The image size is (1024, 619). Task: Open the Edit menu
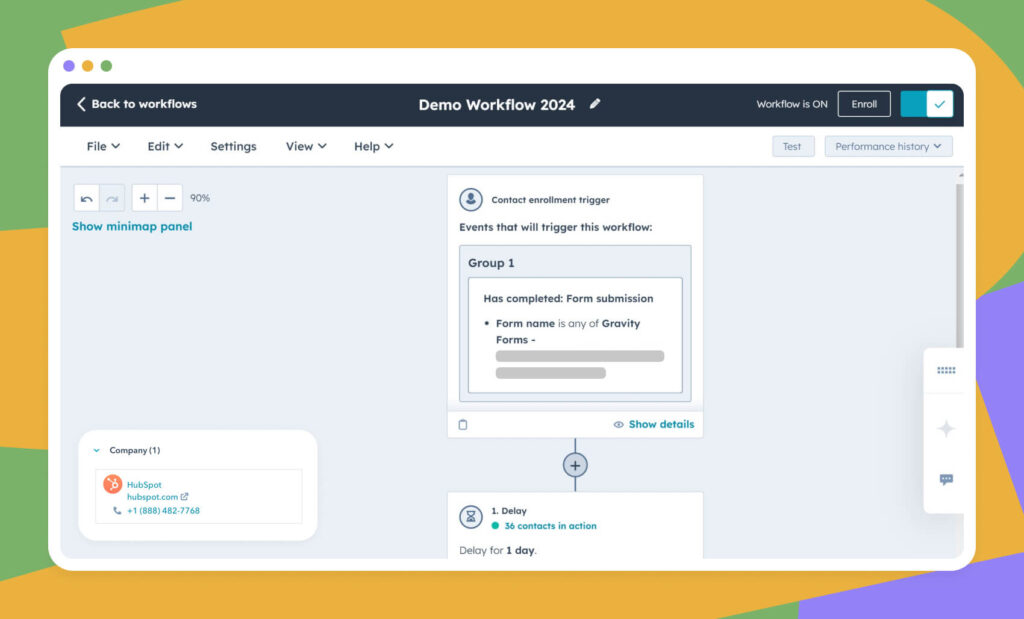tap(165, 146)
